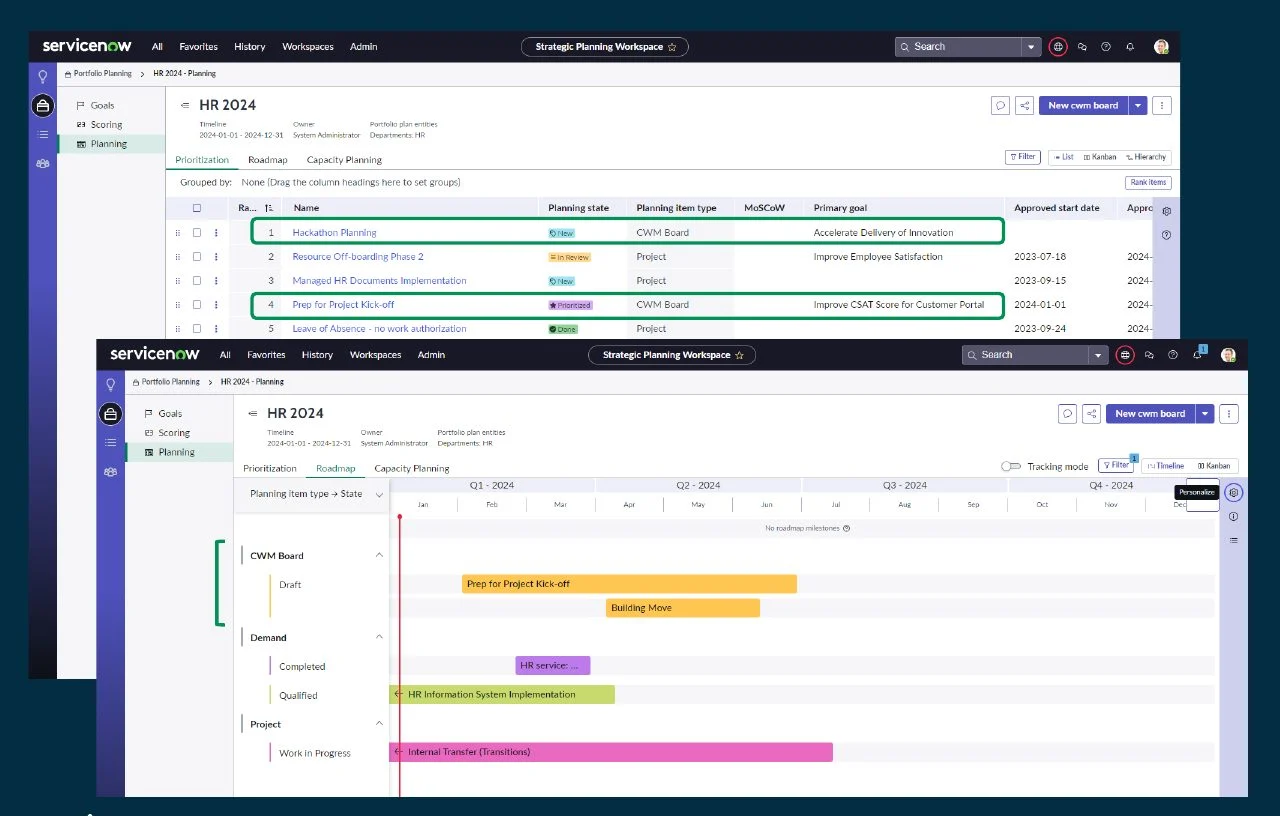Click the Filter button in front Roadmap window

1116,466
